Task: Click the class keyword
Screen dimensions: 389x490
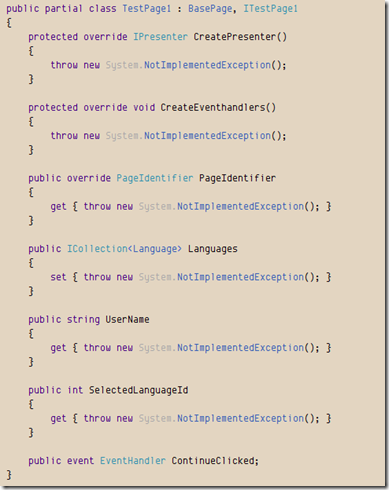Action: tap(103, 8)
